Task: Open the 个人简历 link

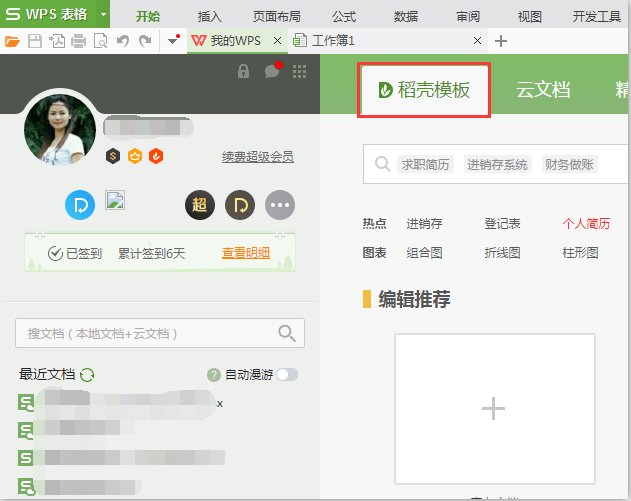Action: (586, 223)
